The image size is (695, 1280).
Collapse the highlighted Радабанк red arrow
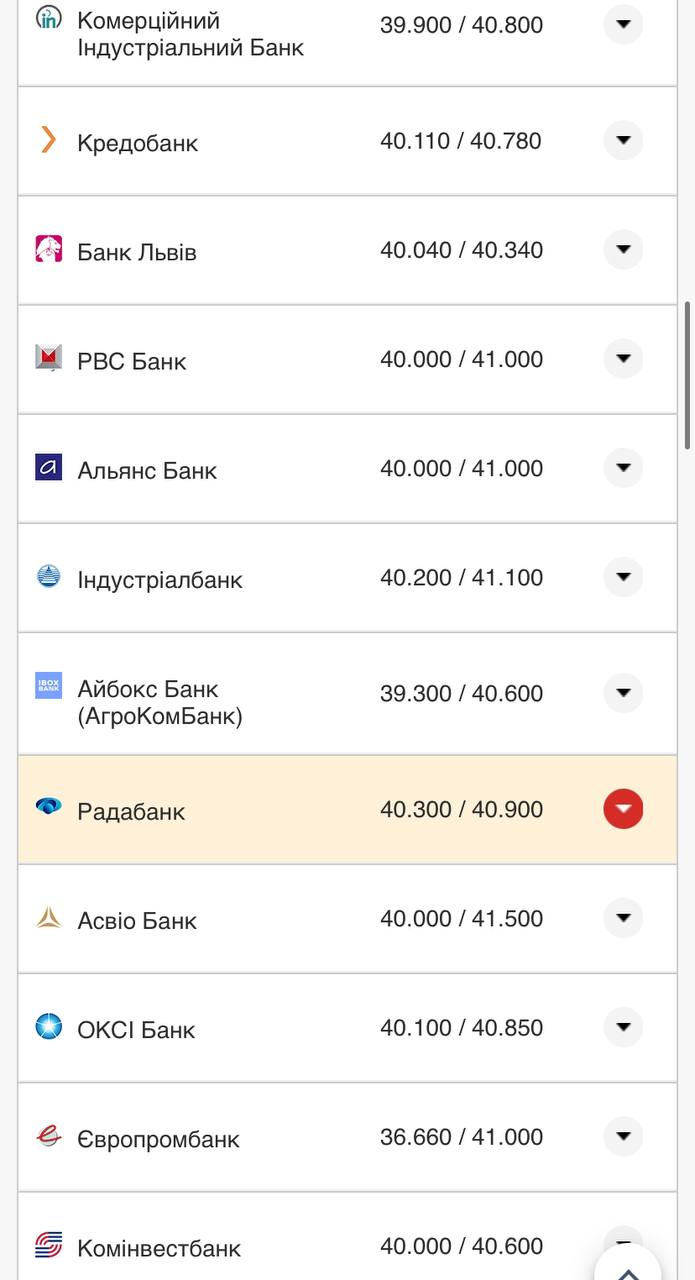click(623, 809)
